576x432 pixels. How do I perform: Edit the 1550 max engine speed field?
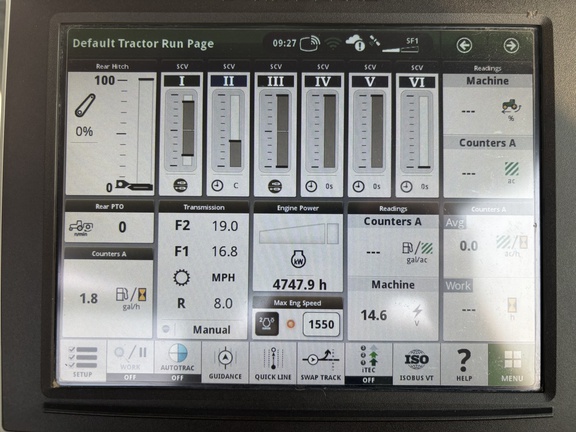tap(321, 324)
